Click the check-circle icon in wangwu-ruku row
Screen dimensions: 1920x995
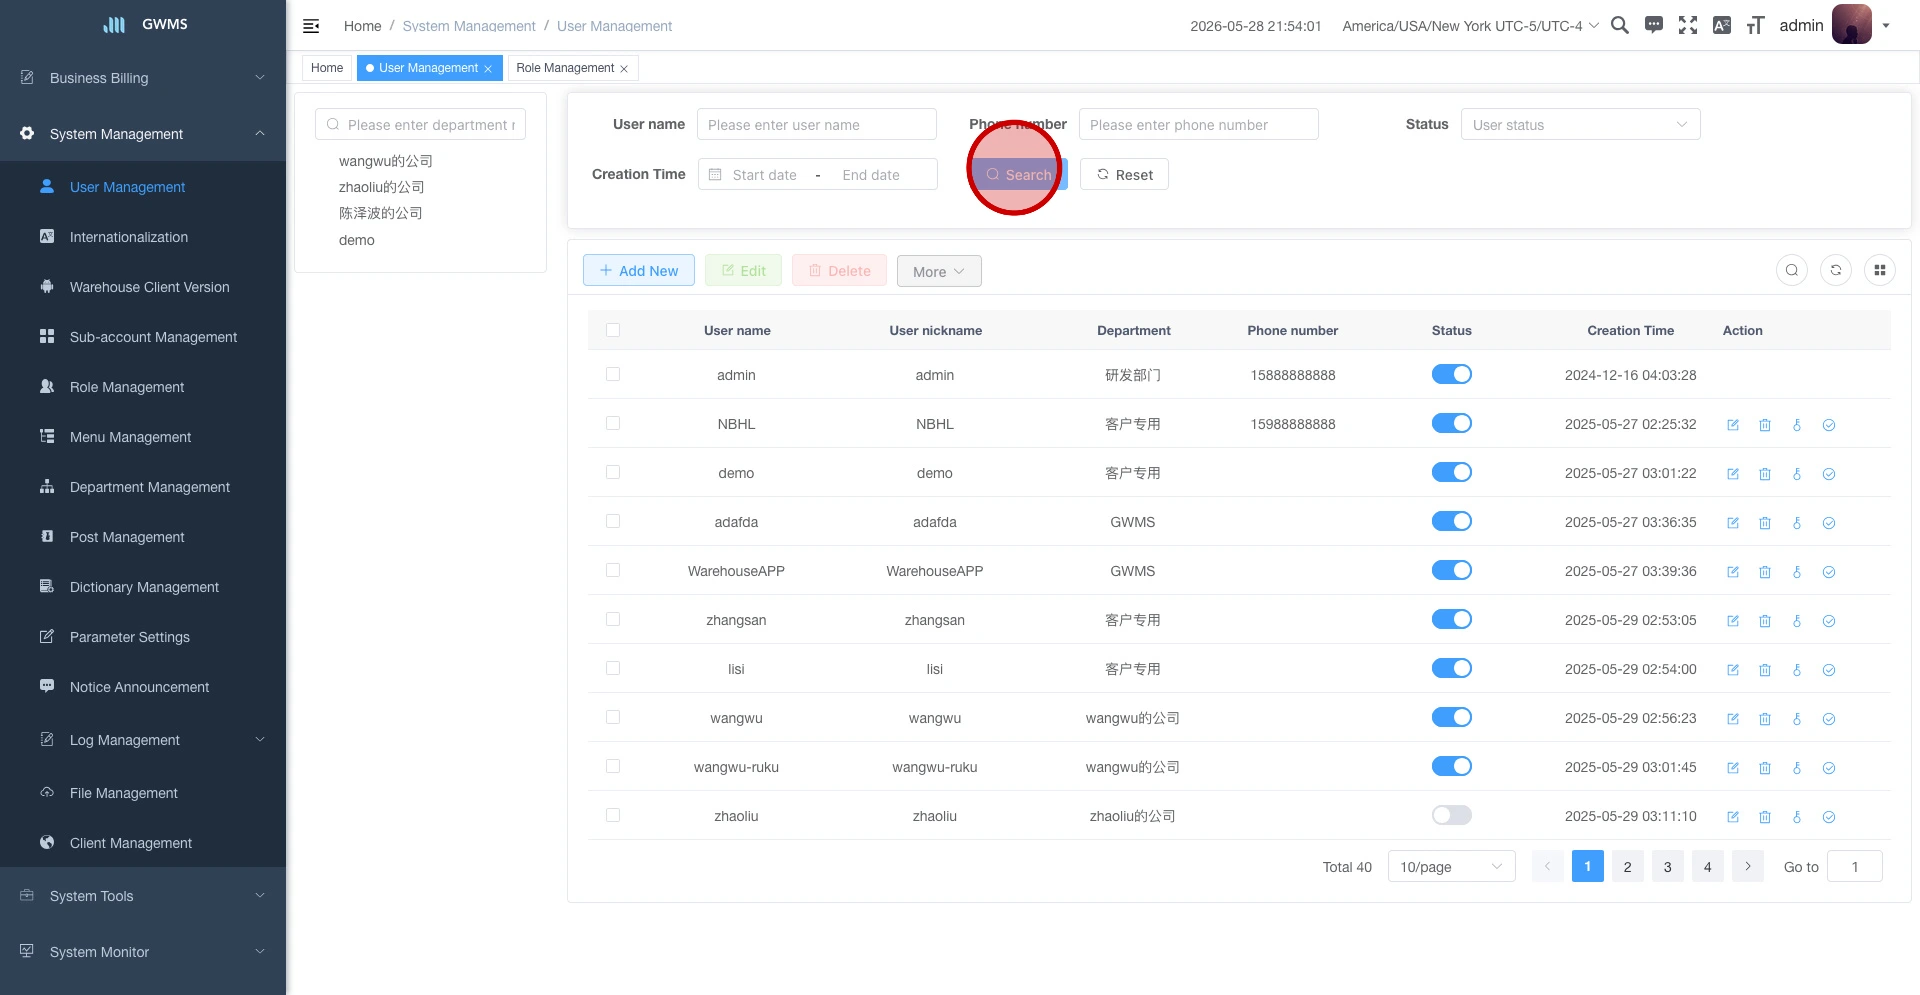(1829, 768)
